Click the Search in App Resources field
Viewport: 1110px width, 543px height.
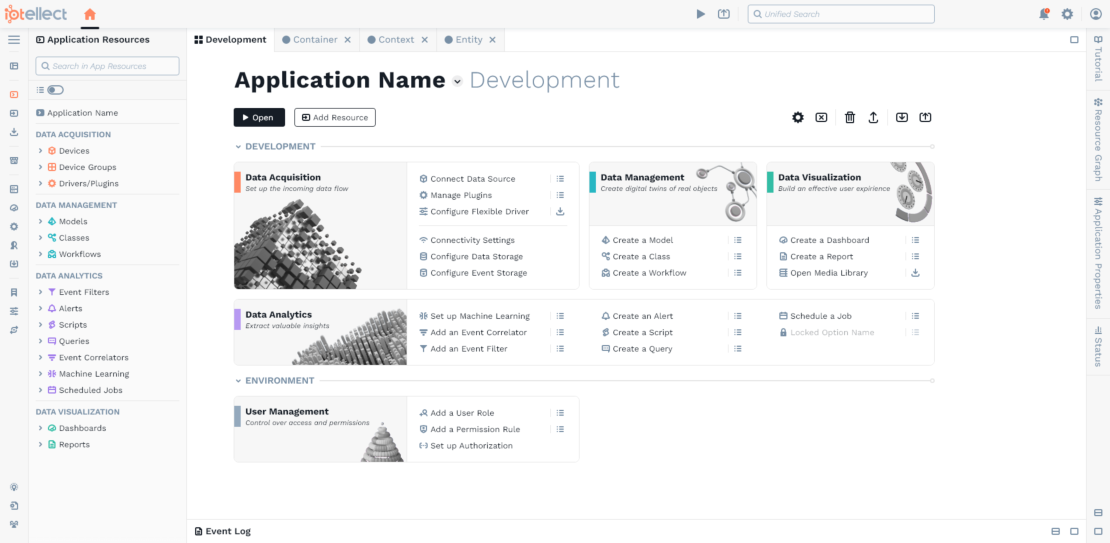pyautogui.click(x=108, y=66)
